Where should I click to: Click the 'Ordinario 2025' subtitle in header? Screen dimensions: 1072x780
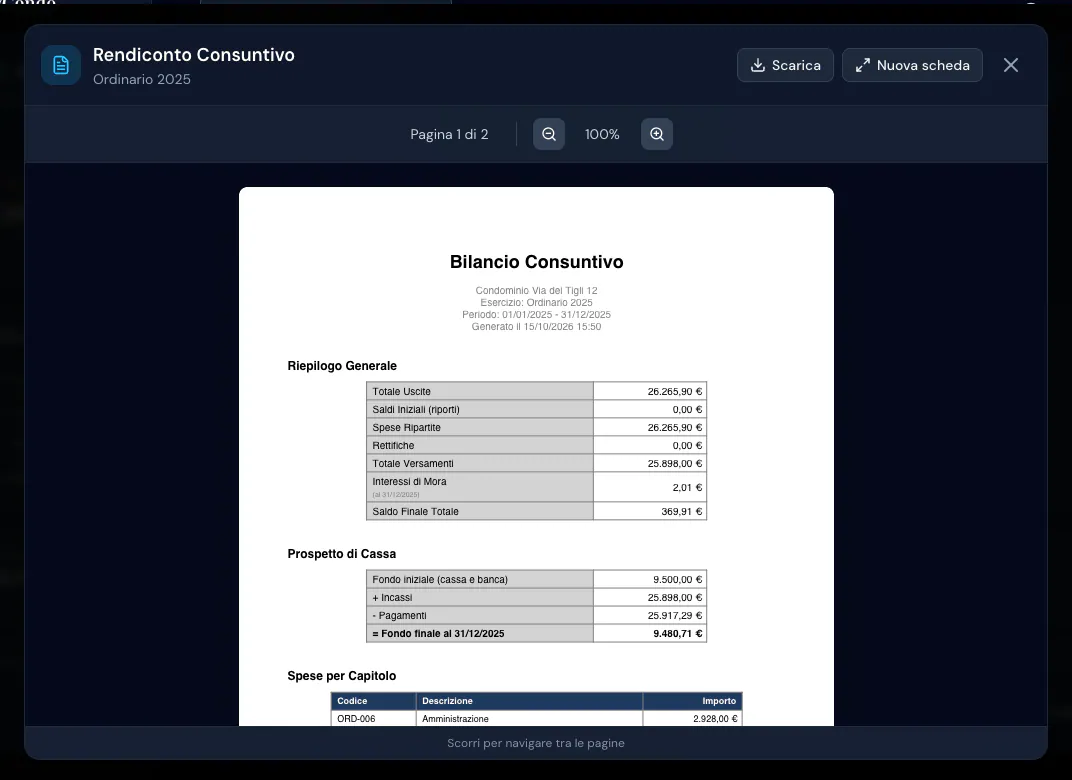pos(142,79)
